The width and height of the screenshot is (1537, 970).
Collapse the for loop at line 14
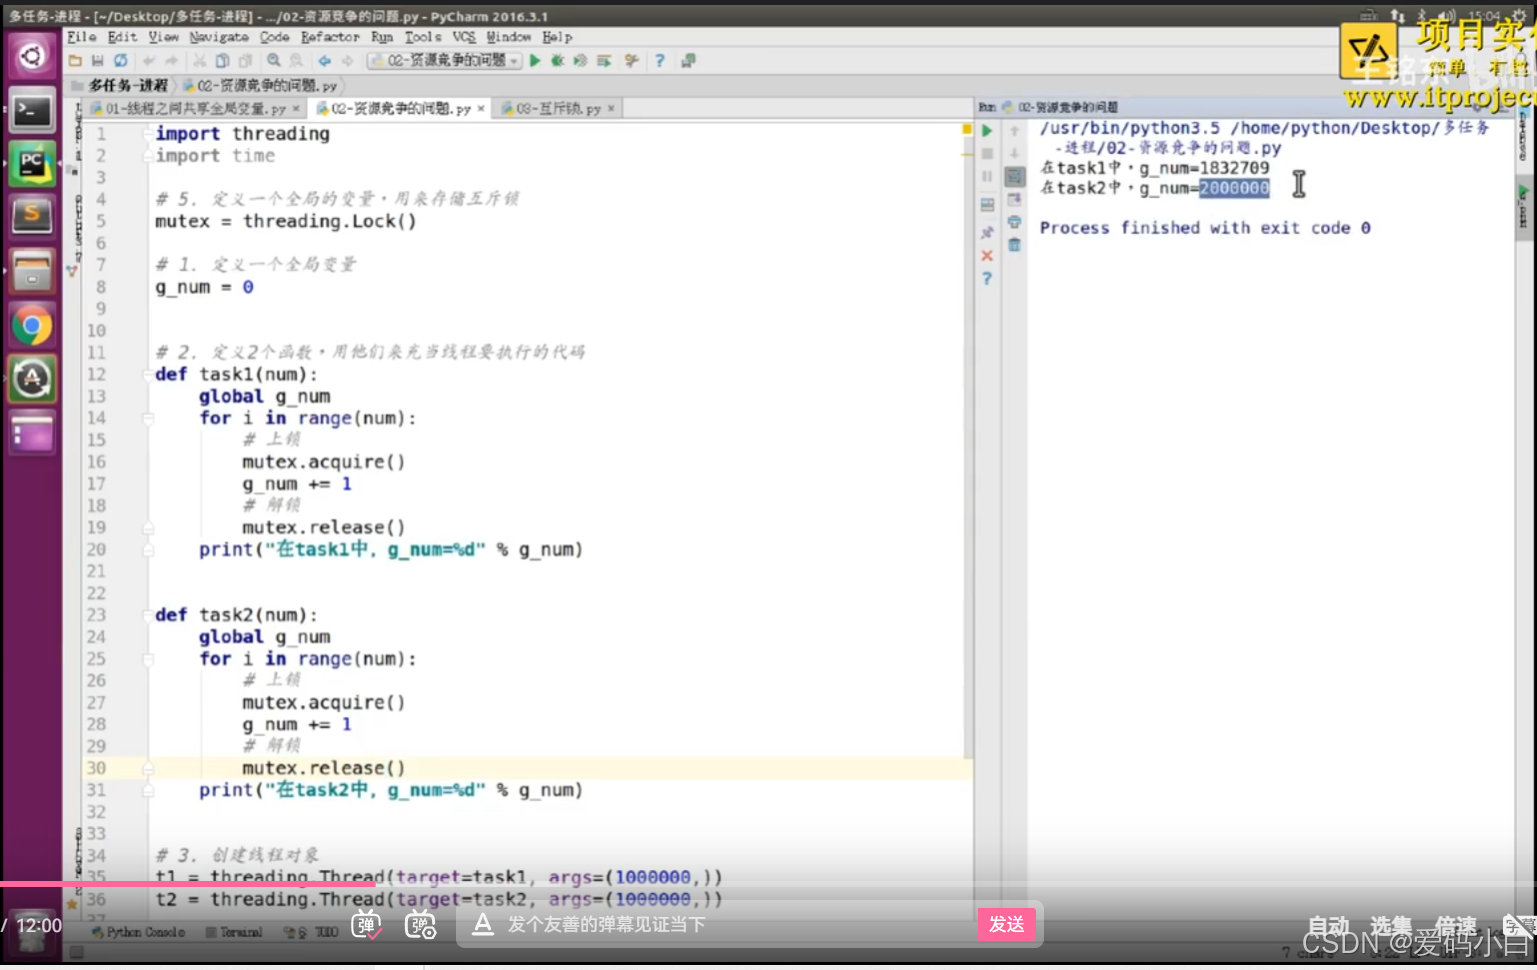pyautogui.click(x=148, y=418)
